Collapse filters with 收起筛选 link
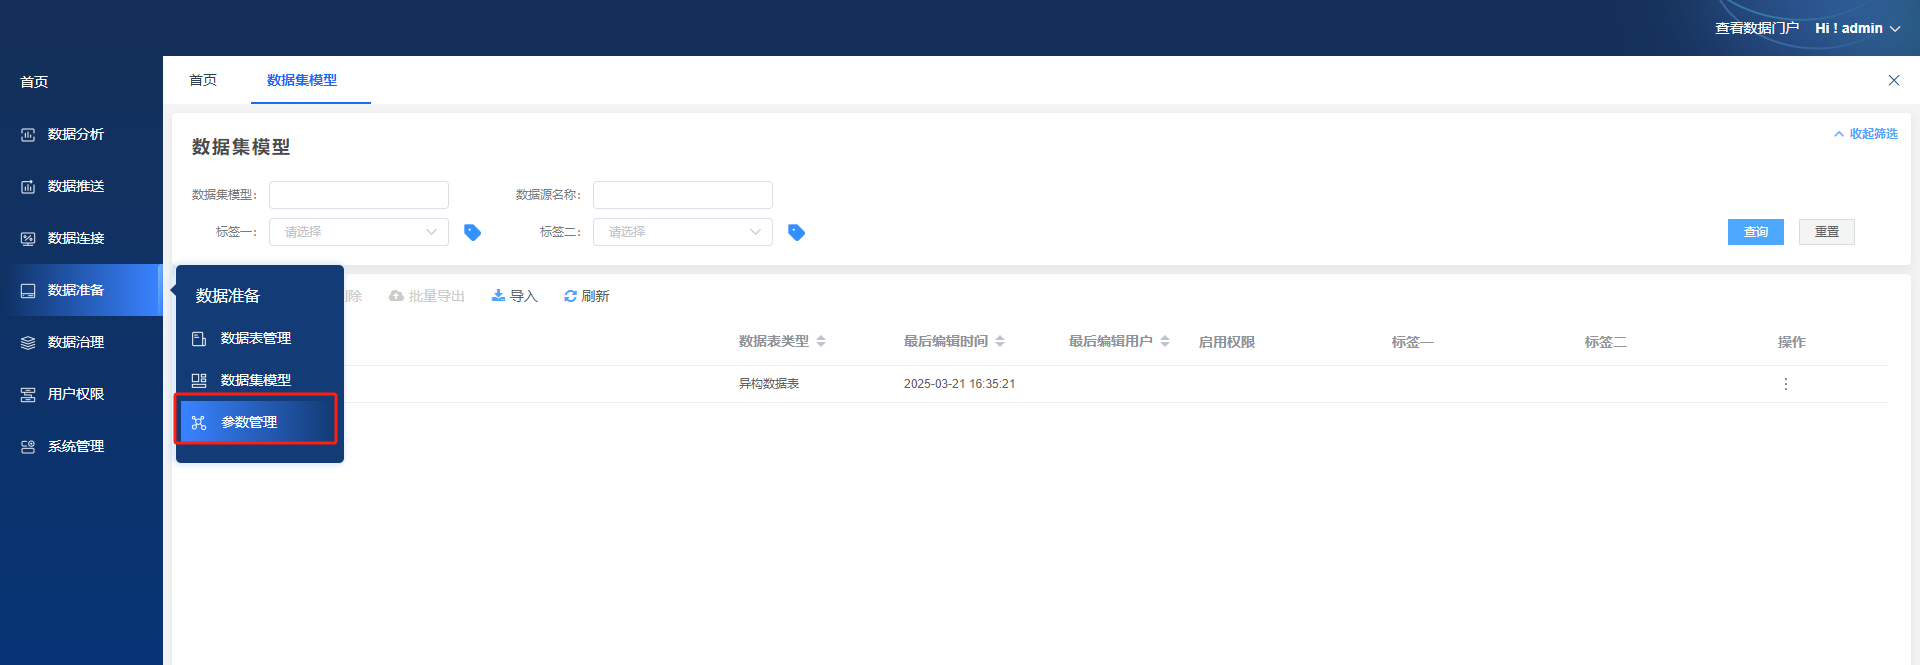This screenshot has width=1920, height=665. [1866, 134]
